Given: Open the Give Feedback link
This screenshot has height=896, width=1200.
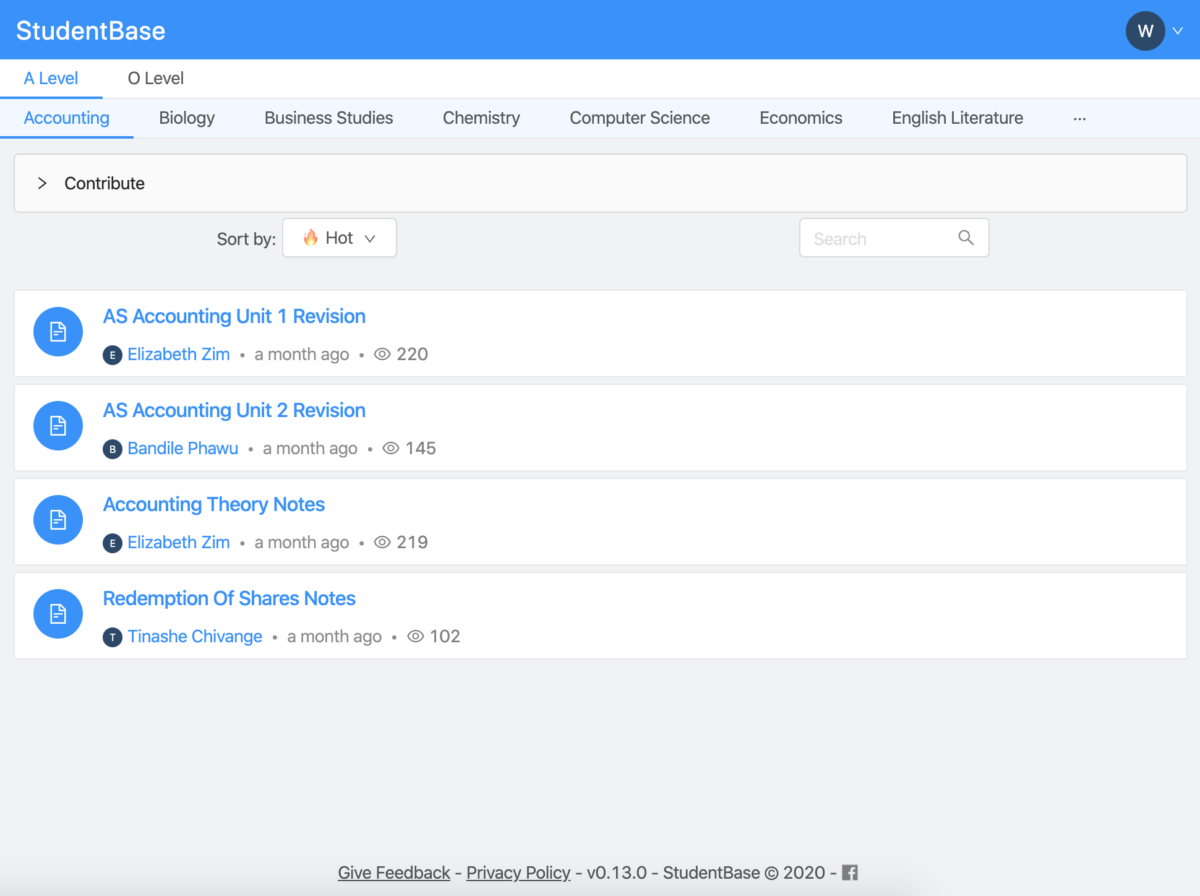Looking at the screenshot, I should pos(394,873).
